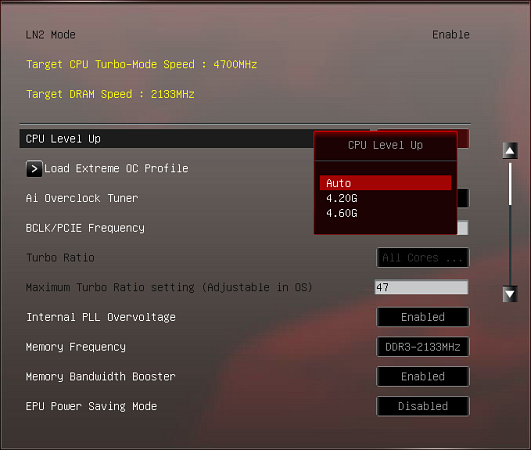
Task: Click Target CPU Turbo-Mode Speed text
Action: [x=142, y=64]
